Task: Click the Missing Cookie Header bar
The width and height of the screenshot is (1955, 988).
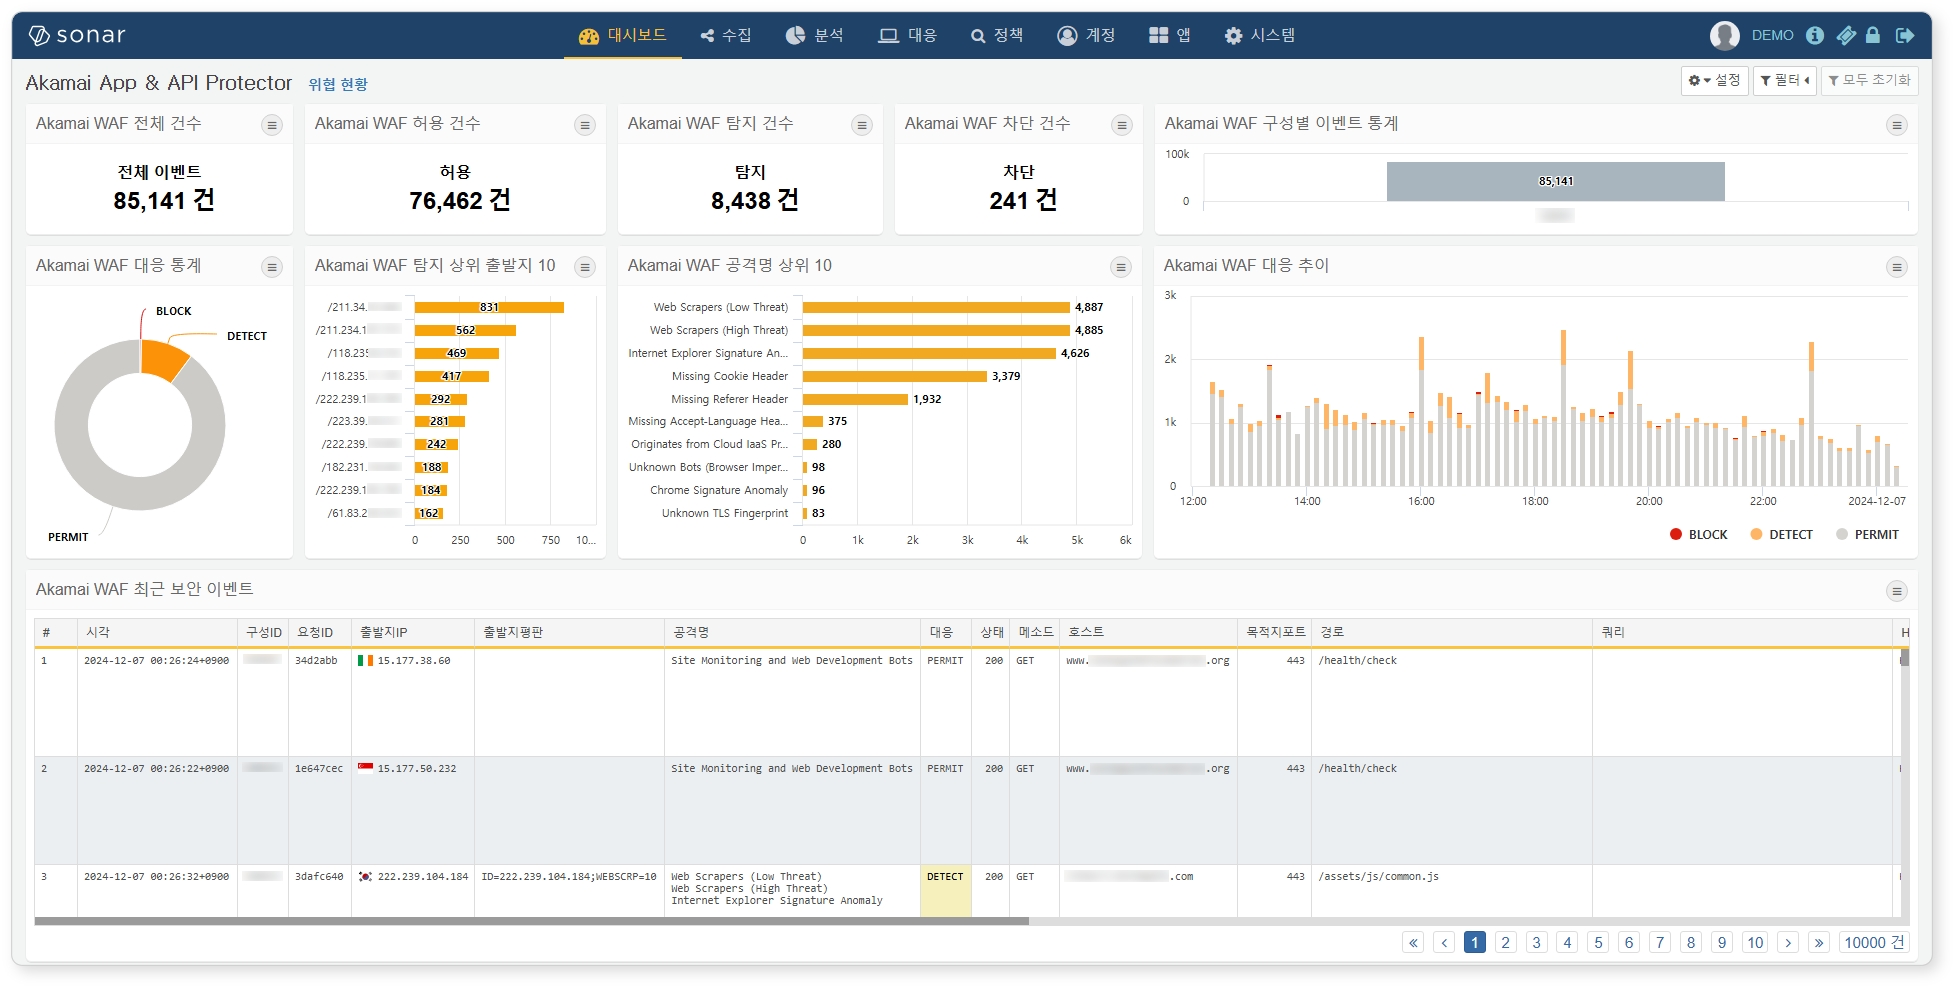Action: click(x=895, y=377)
